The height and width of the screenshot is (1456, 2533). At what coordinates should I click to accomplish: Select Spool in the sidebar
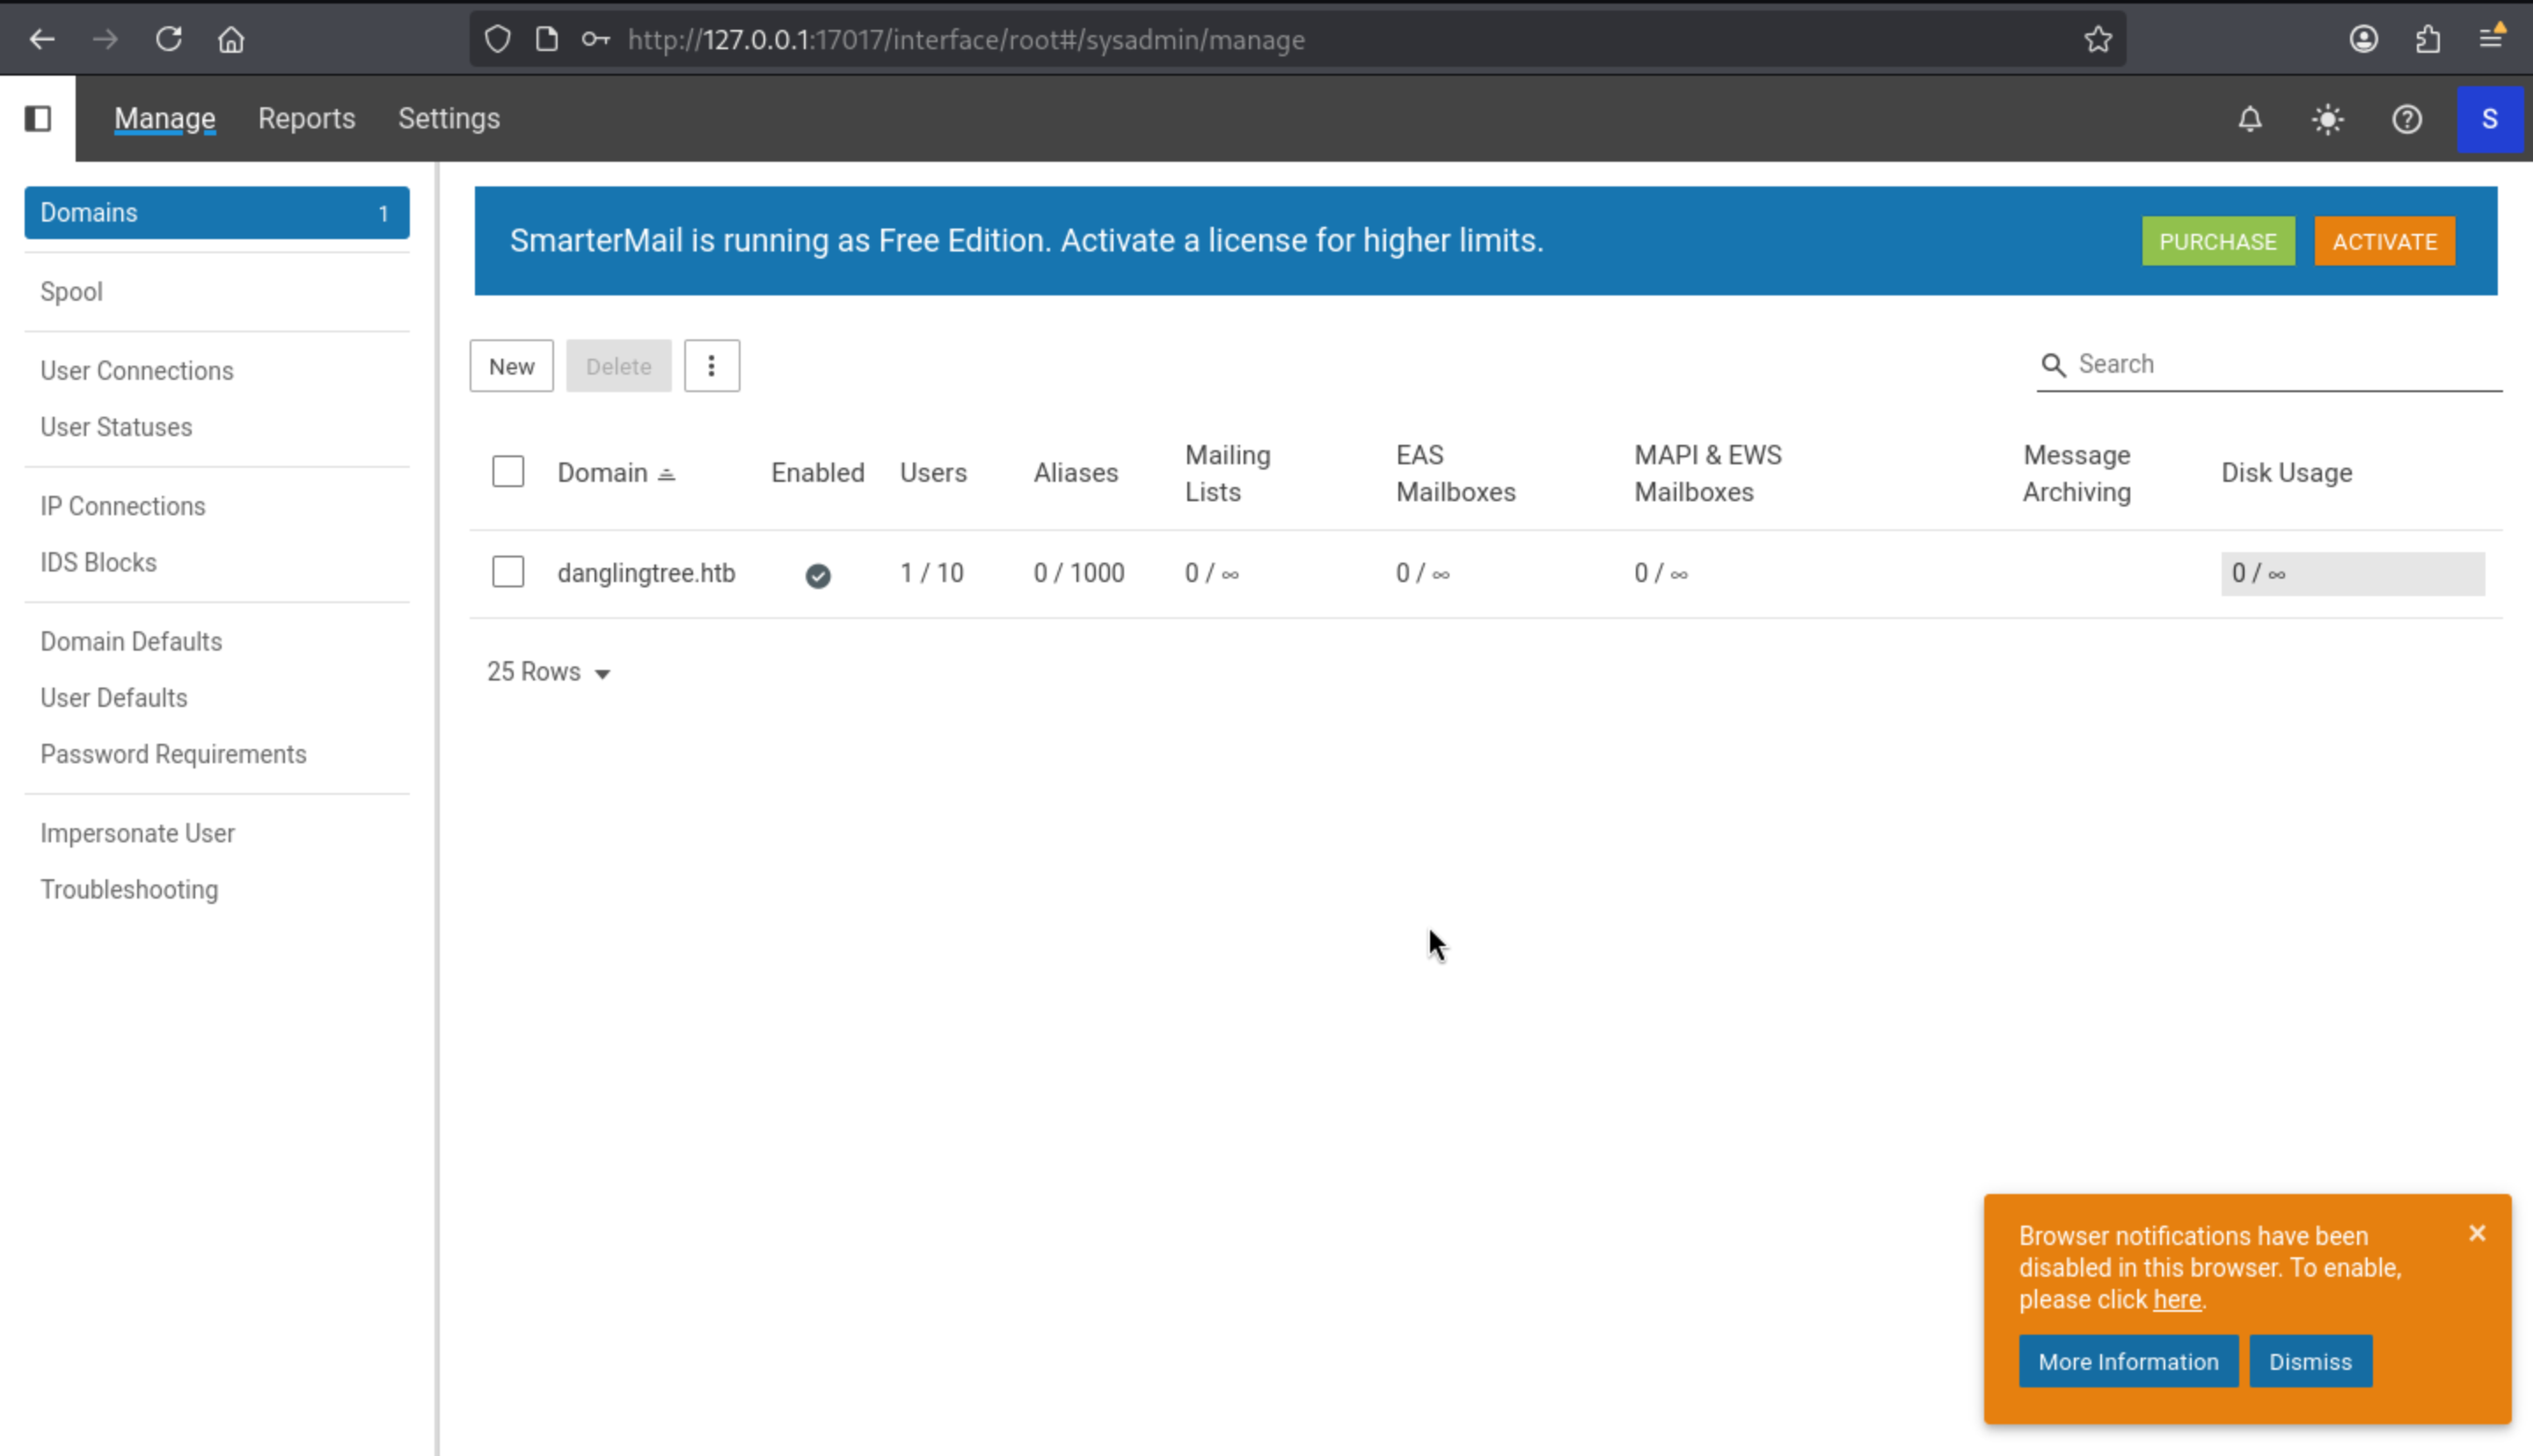point(71,291)
